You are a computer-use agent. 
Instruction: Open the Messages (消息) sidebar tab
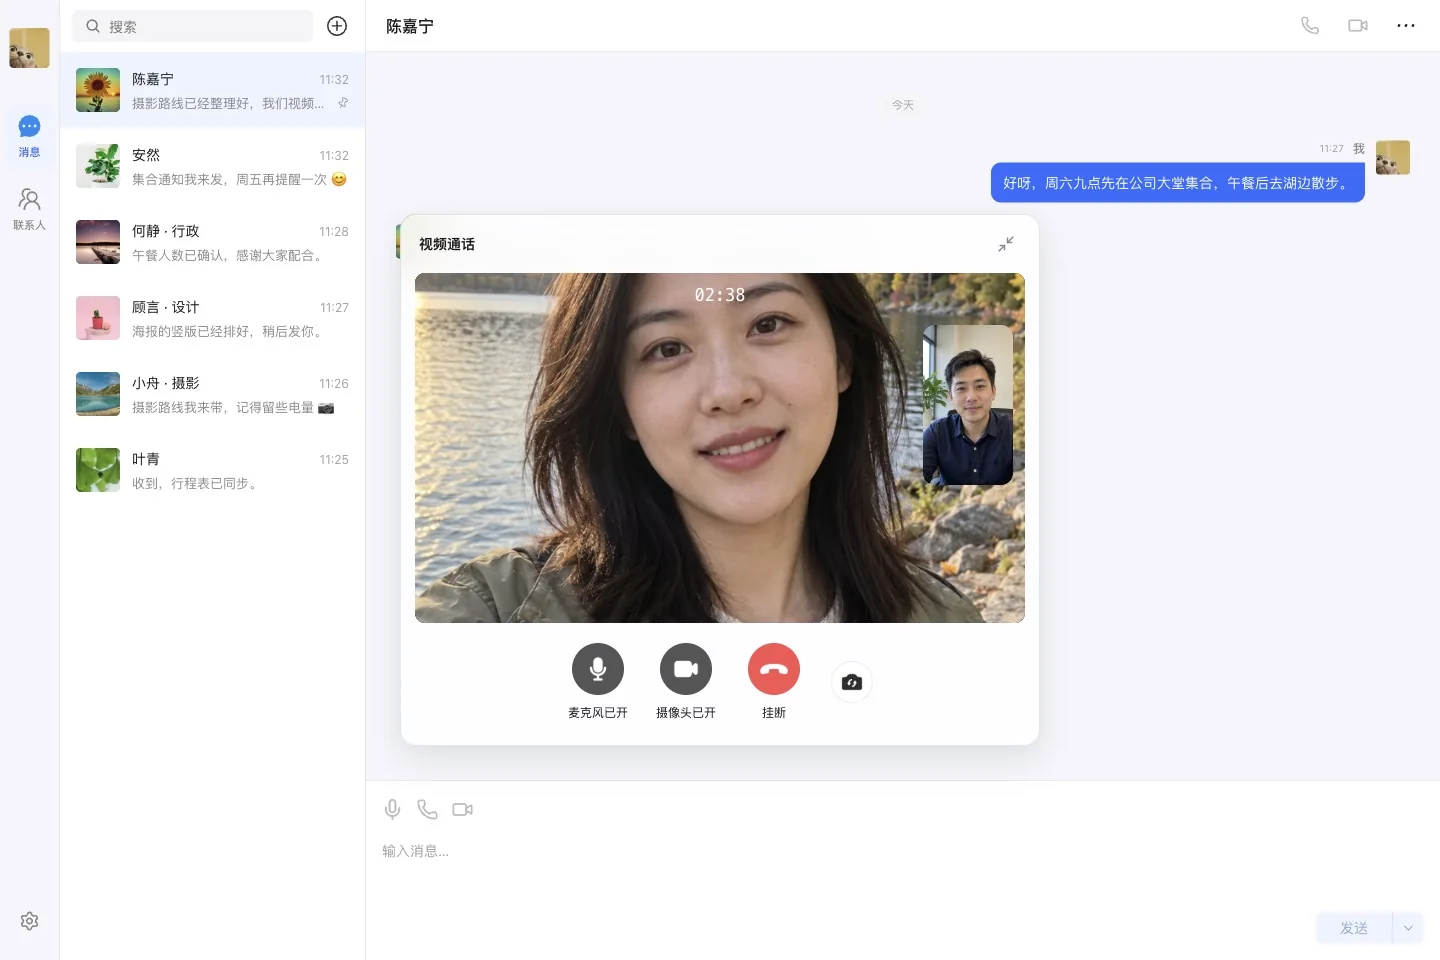pos(29,137)
